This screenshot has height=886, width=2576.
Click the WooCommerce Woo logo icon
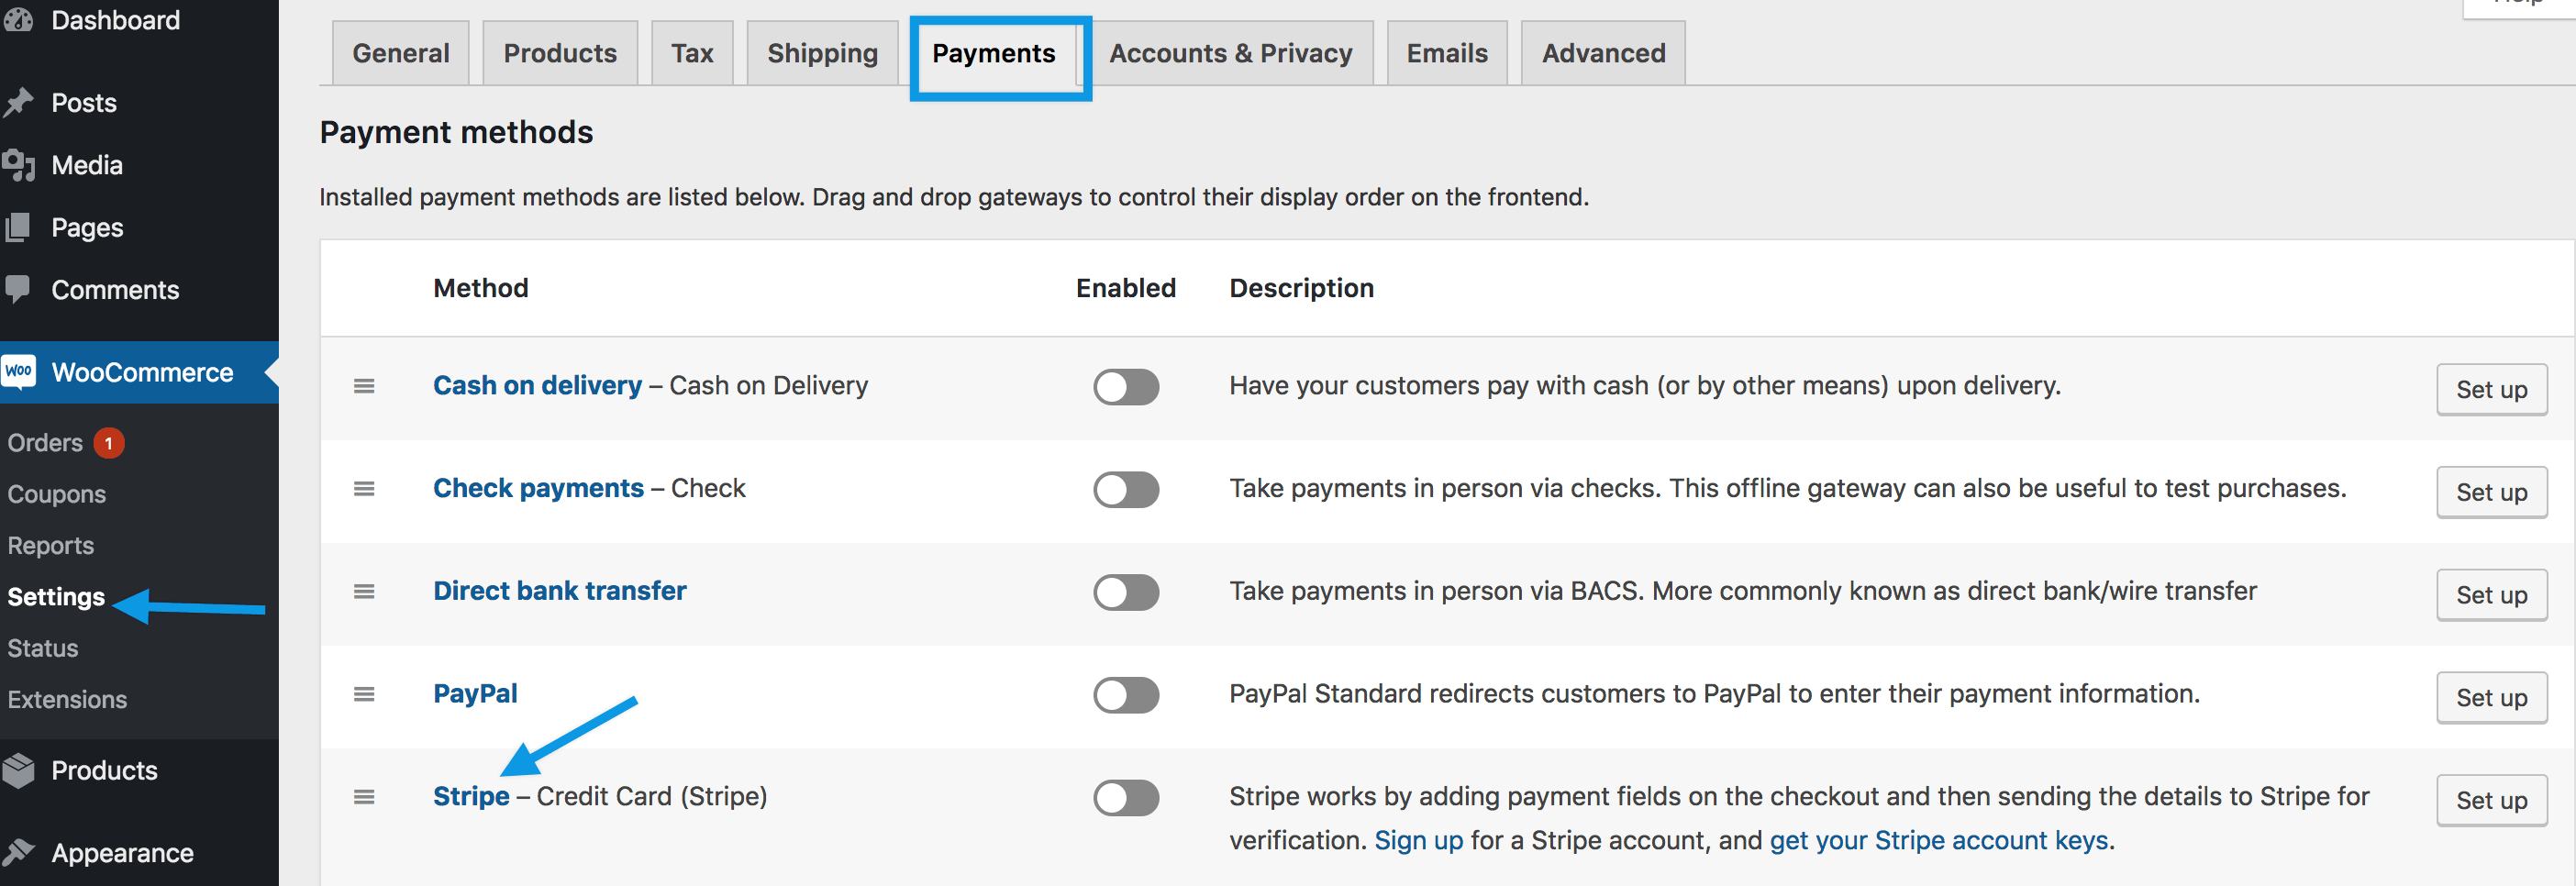[18, 372]
